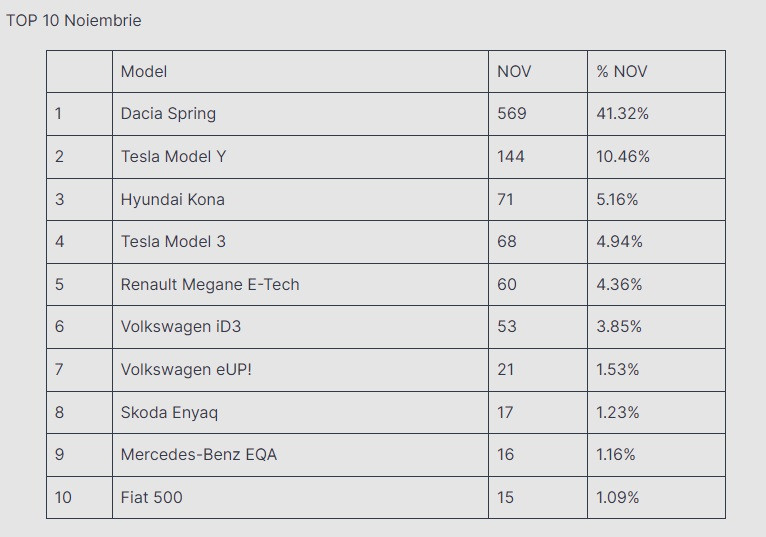Click the Tesla Model 3 cell
The width and height of the screenshot is (766, 537).
(173, 241)
